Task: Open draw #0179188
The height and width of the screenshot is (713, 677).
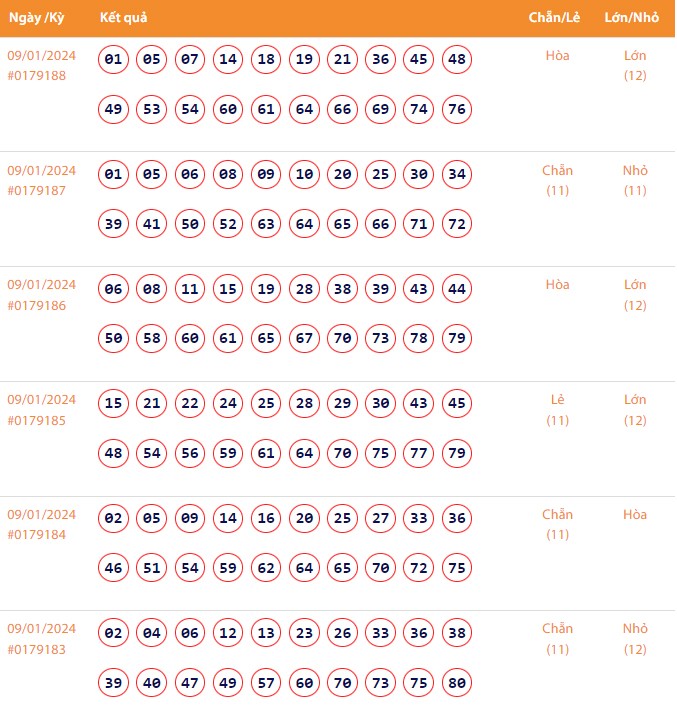Action: point(36,76)
